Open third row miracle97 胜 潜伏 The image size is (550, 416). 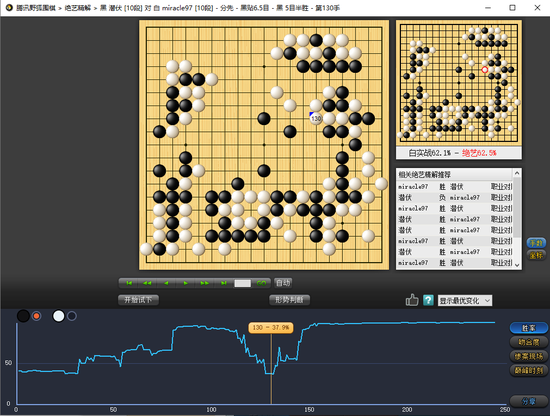[x=455, y=208]
